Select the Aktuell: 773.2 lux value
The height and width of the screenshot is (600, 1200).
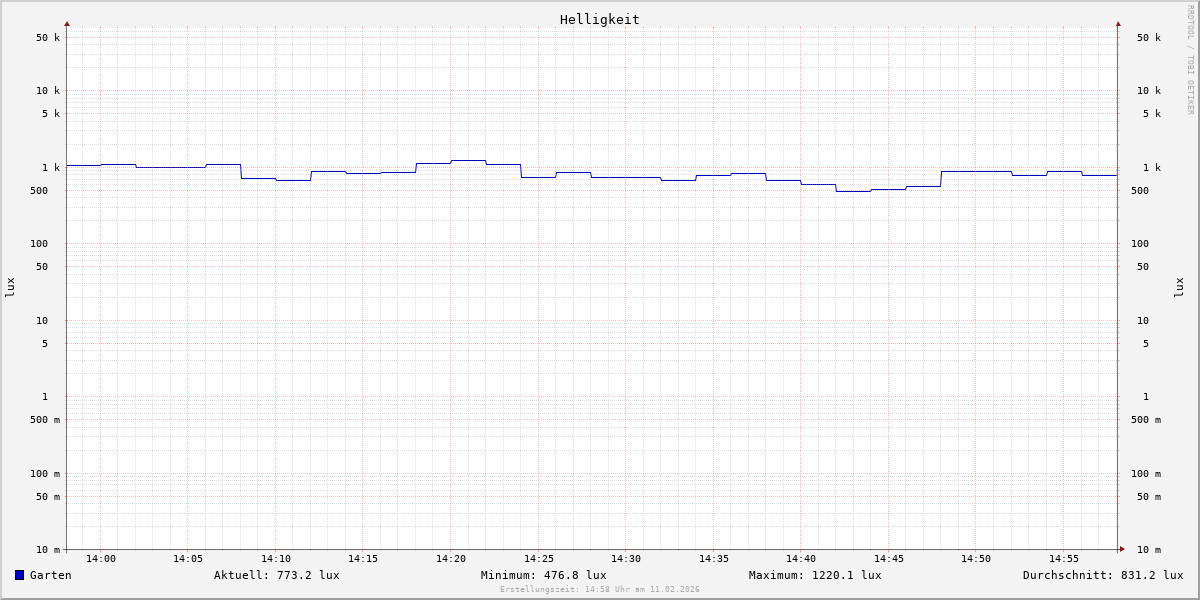[277, 575]
